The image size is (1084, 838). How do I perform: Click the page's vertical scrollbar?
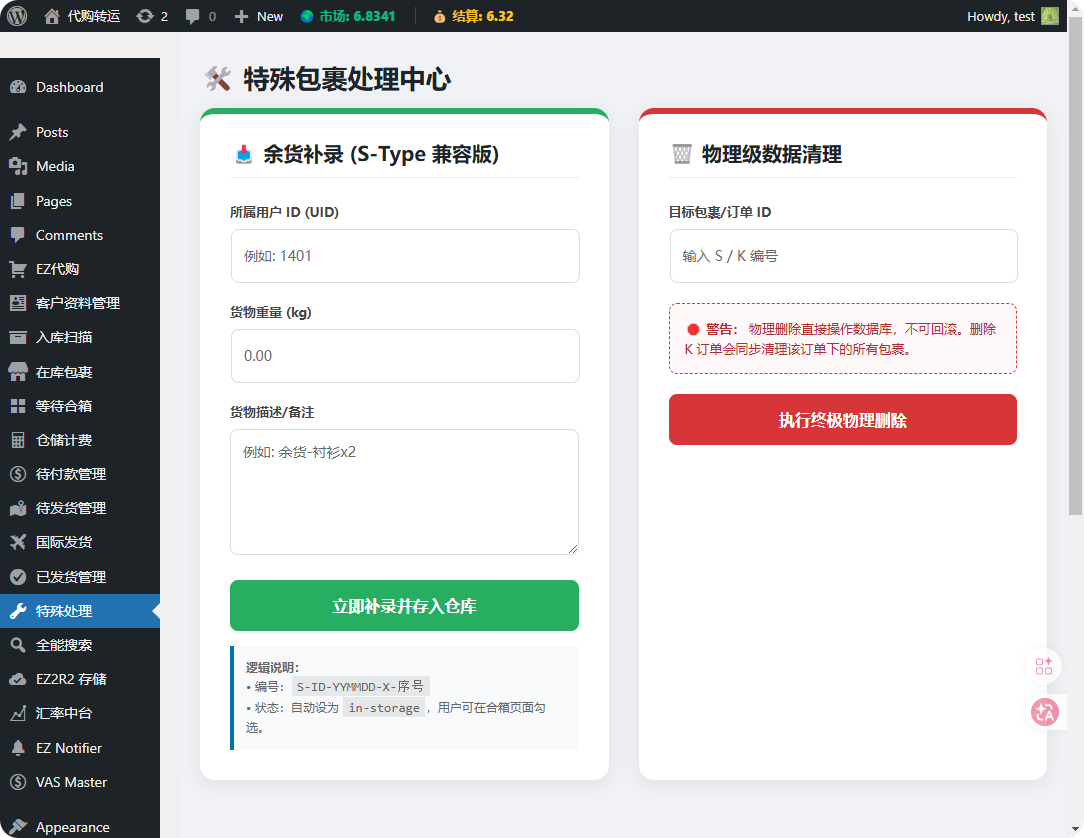(x=1075, y=270)
